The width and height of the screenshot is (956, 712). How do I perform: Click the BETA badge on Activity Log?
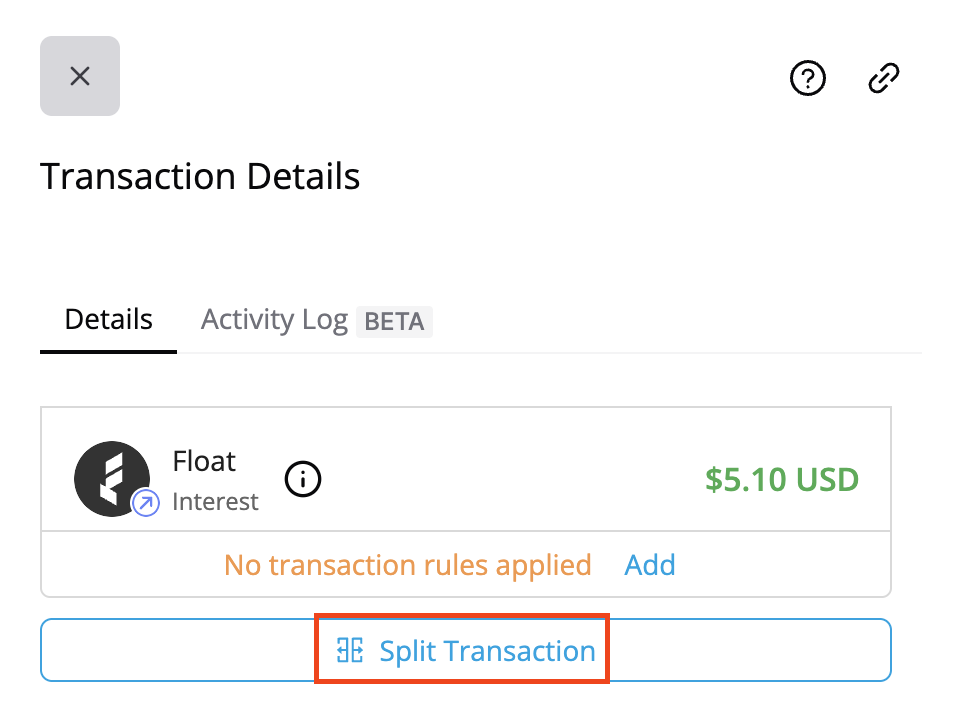click(394, 322)
